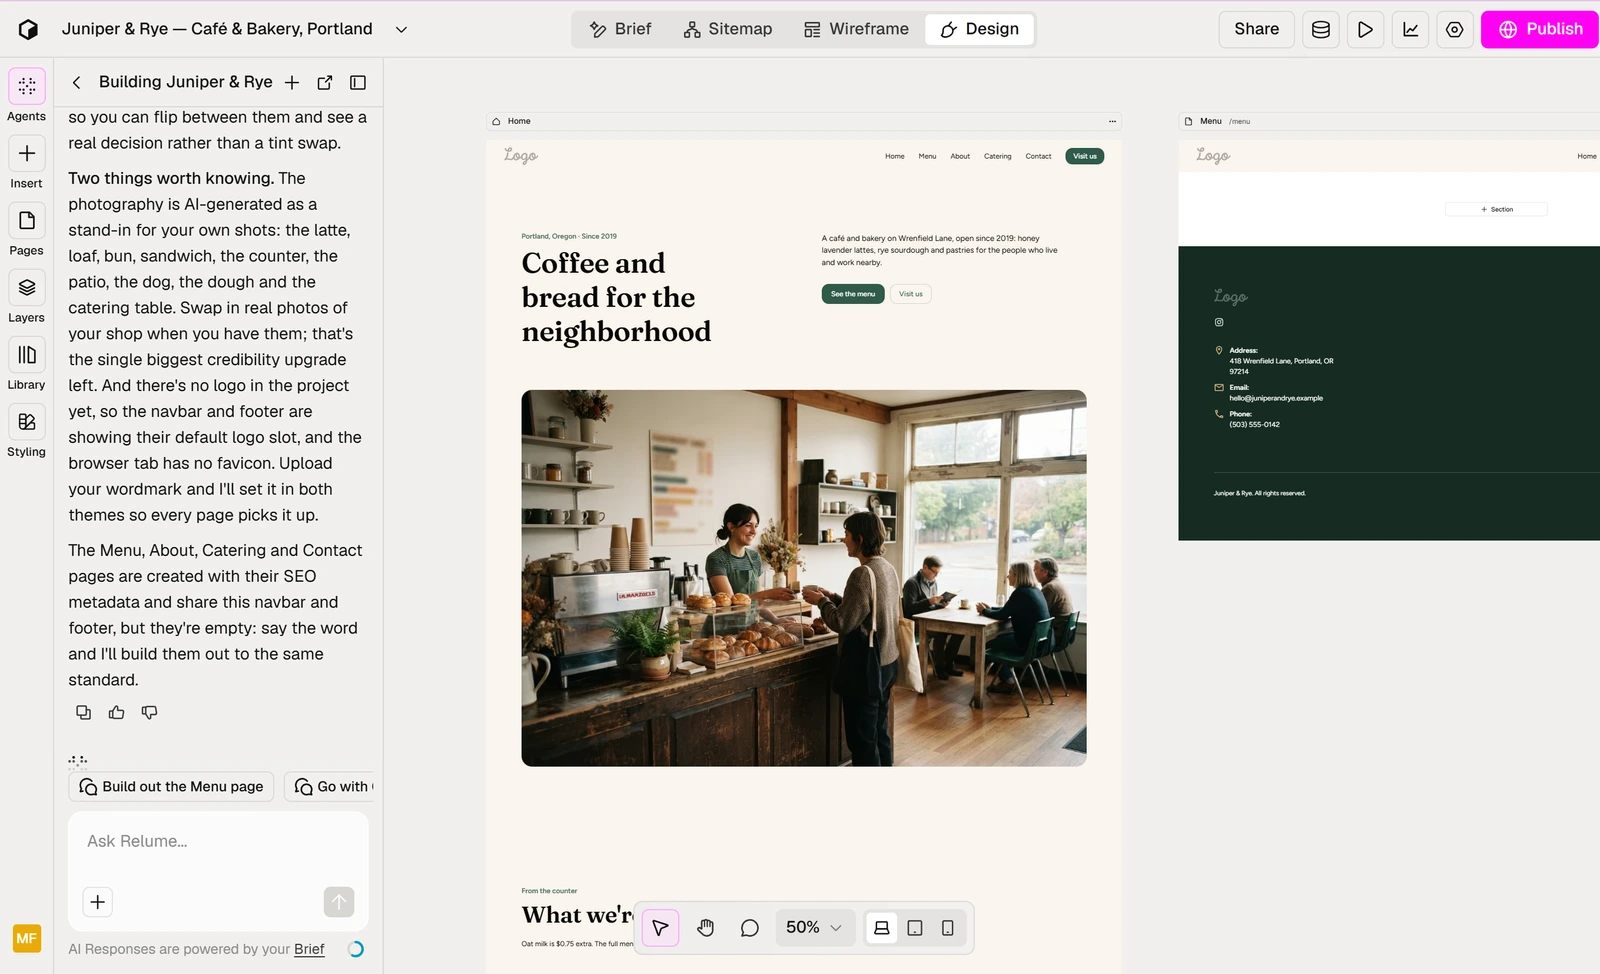Select the café hero photo

pyautogui.click(x=804, y=578)
